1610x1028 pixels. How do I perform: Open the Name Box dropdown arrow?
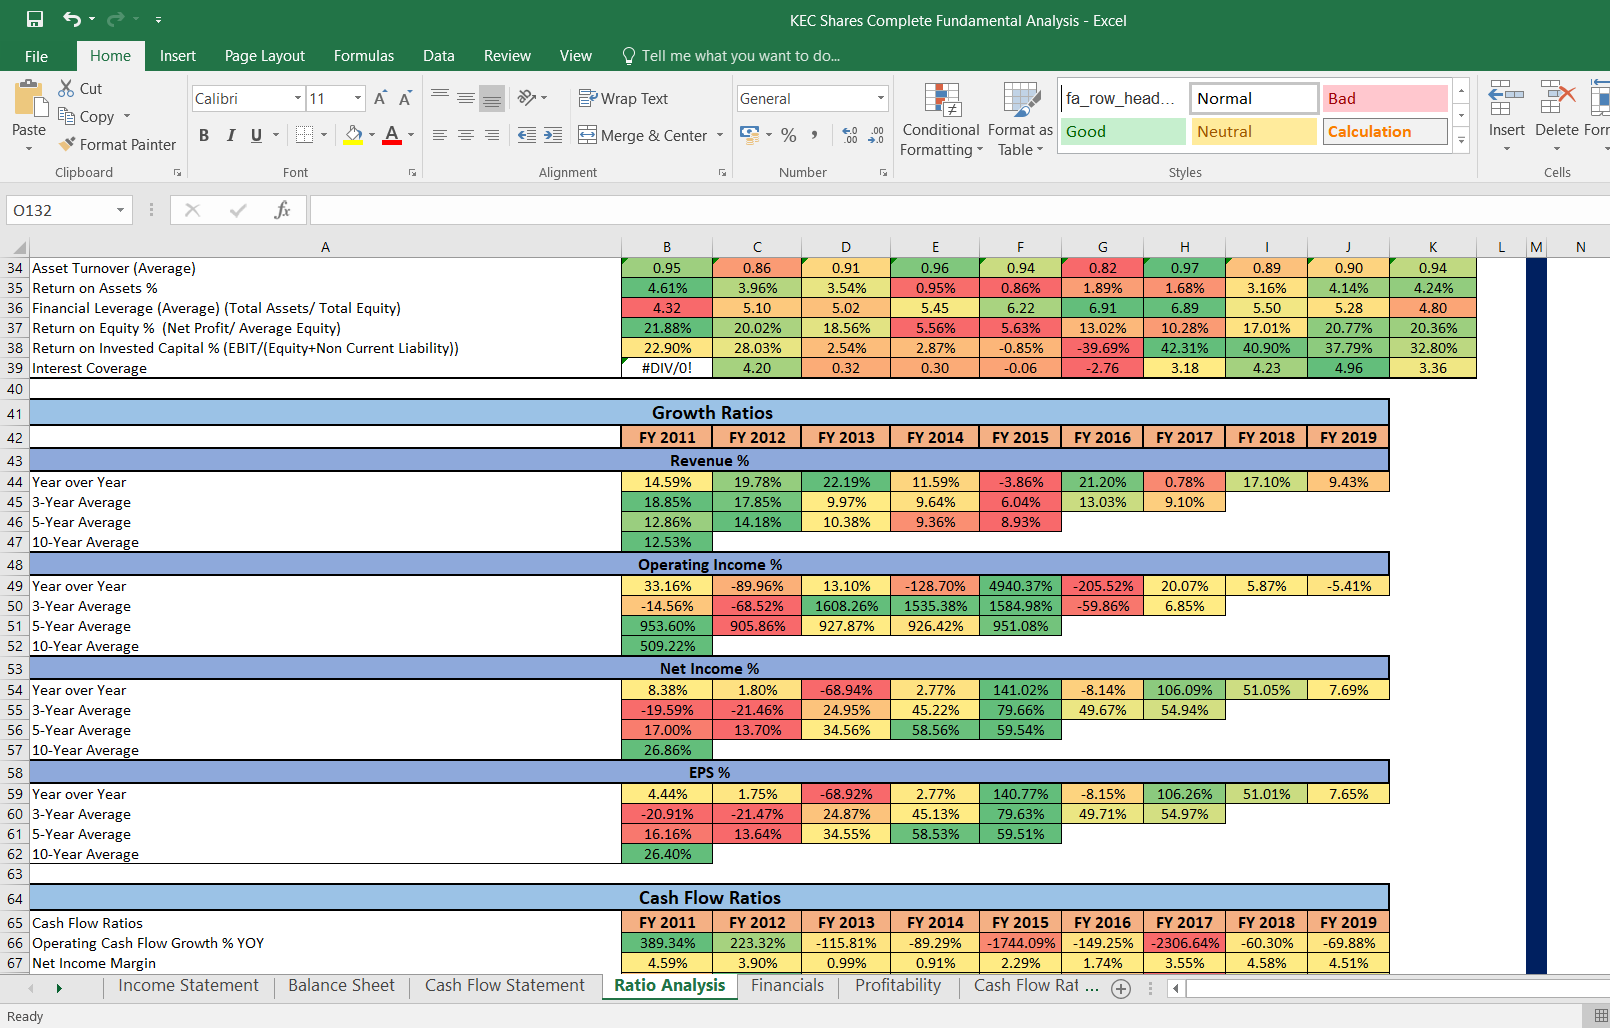(120, 210)
